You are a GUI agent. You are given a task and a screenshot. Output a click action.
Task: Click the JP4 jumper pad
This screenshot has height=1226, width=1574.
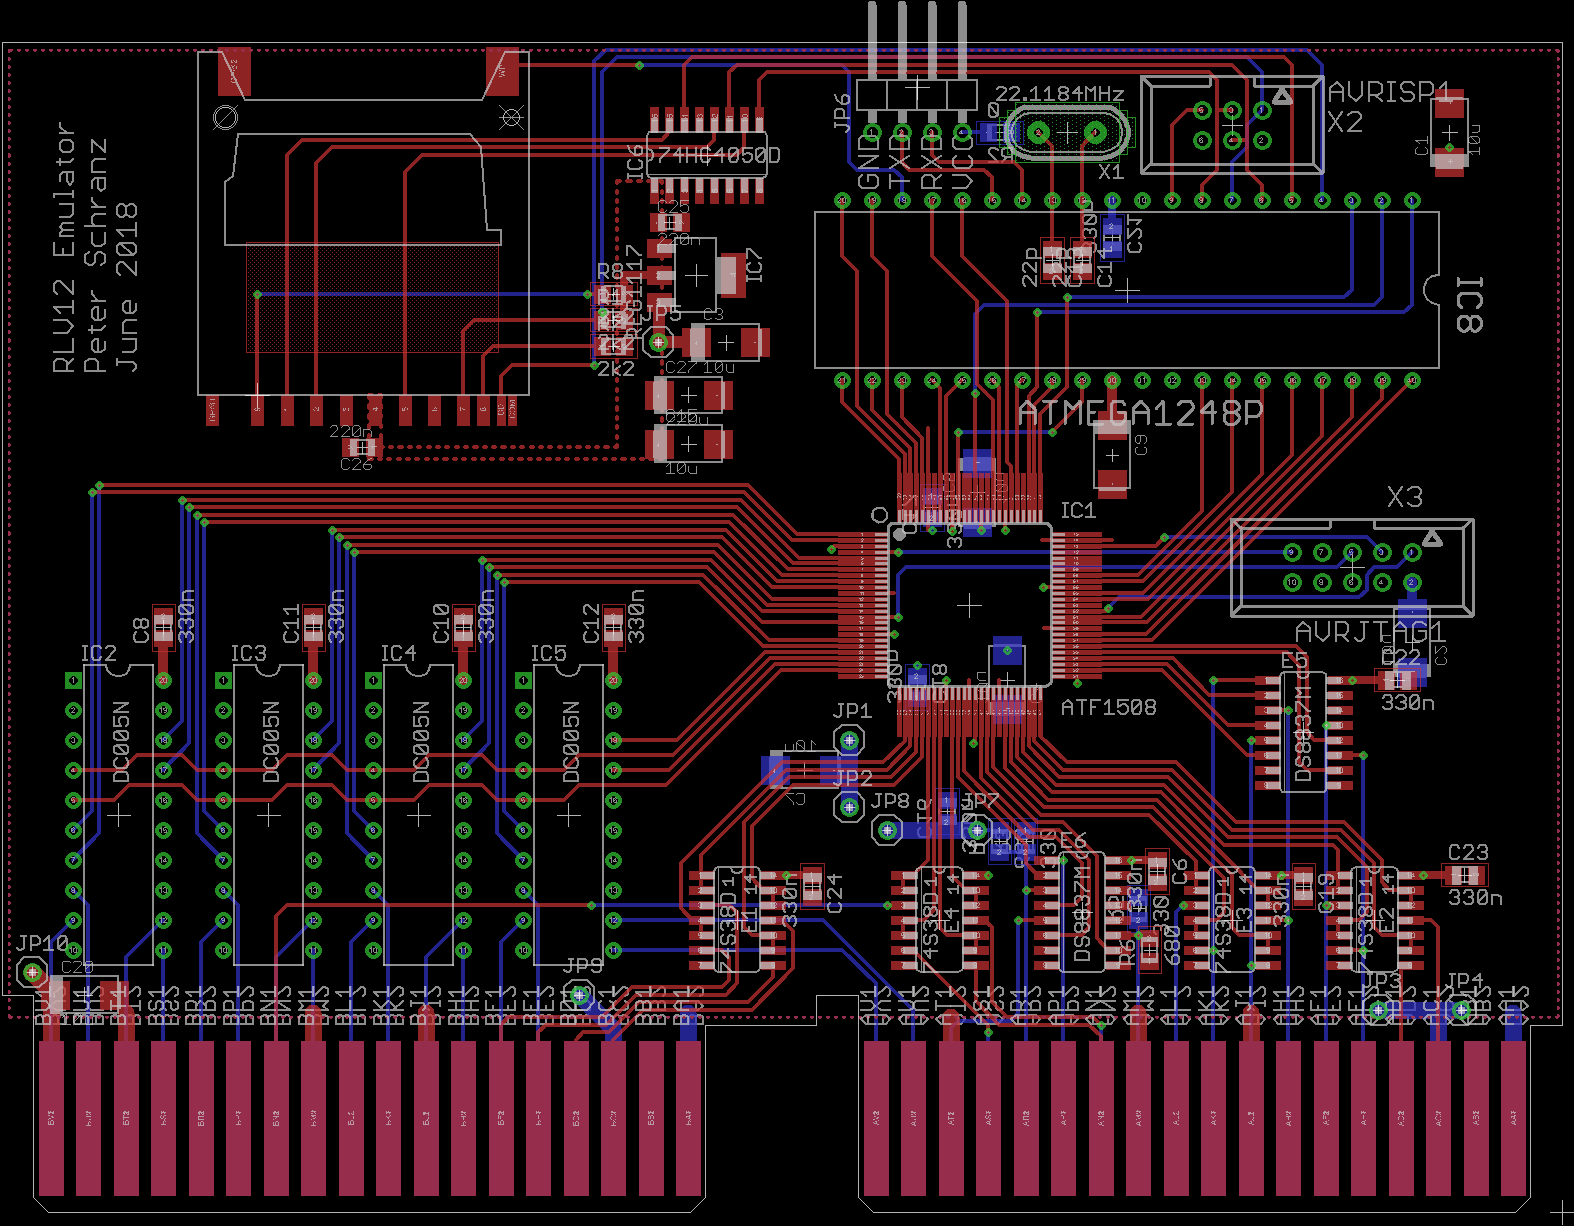click(x=1462, y=1010)
